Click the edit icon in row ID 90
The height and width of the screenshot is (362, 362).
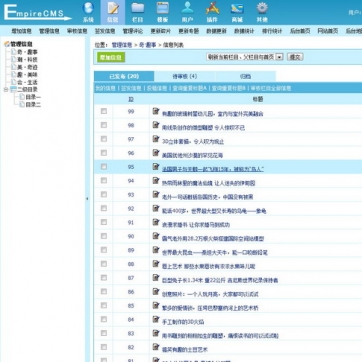point(156,236)
